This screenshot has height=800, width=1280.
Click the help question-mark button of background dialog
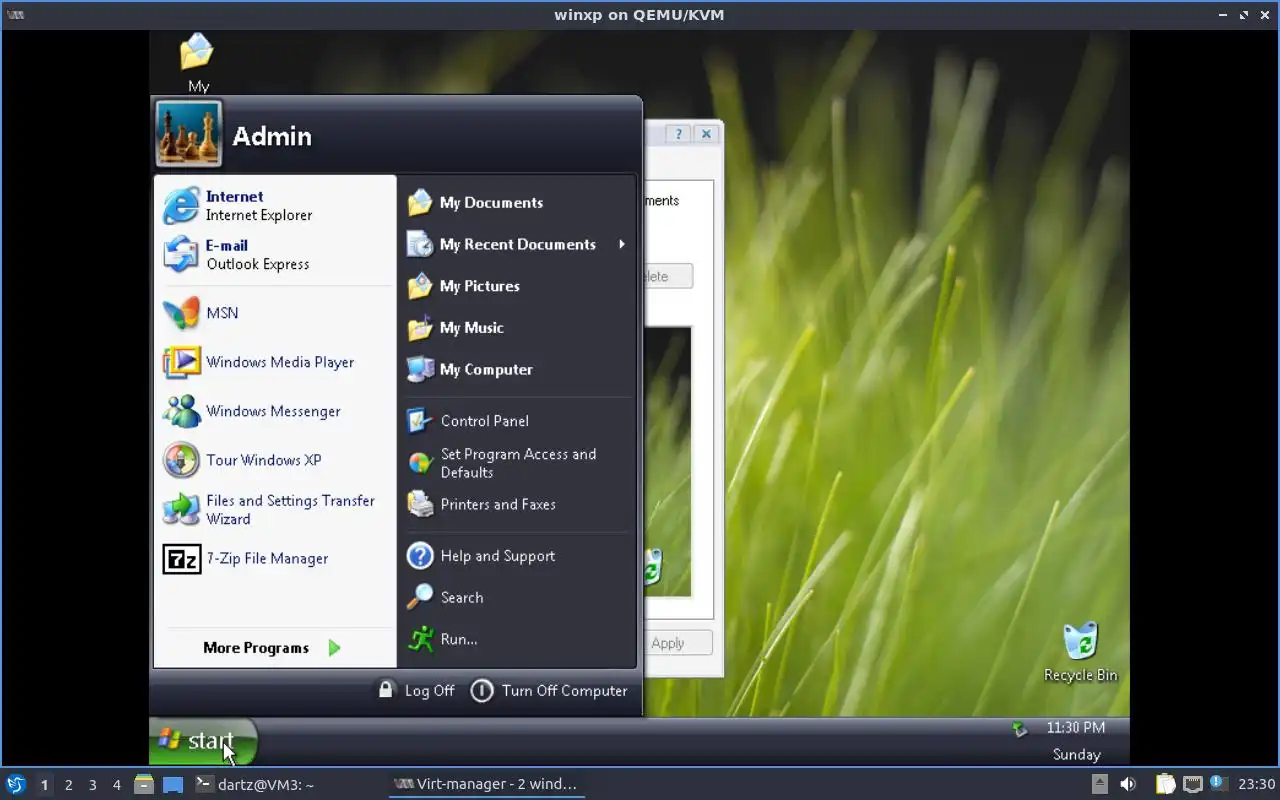point(679,134)
